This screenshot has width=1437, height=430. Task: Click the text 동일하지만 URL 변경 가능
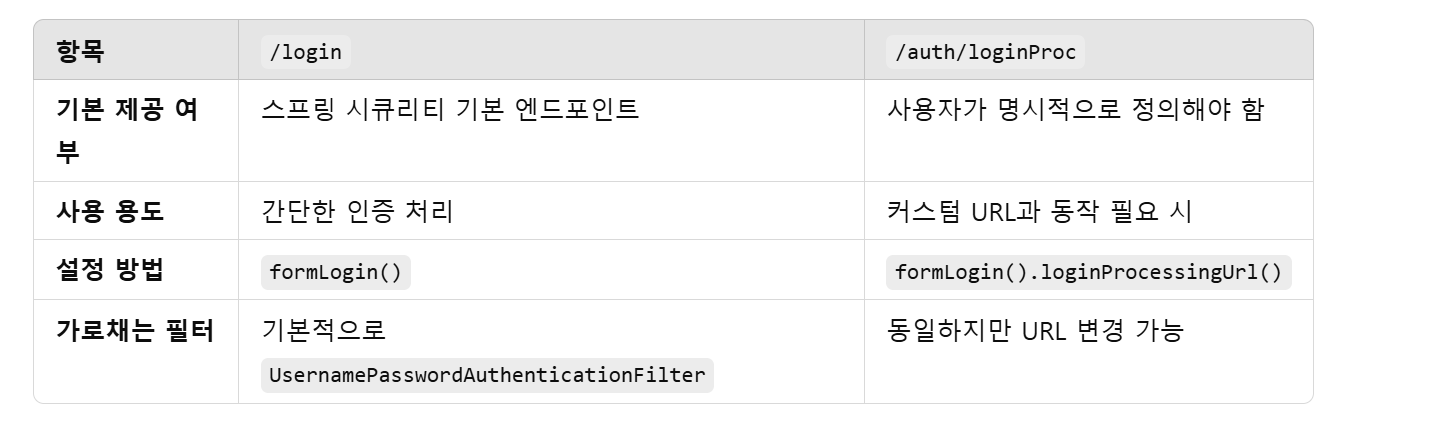(x=1035, y=330)
